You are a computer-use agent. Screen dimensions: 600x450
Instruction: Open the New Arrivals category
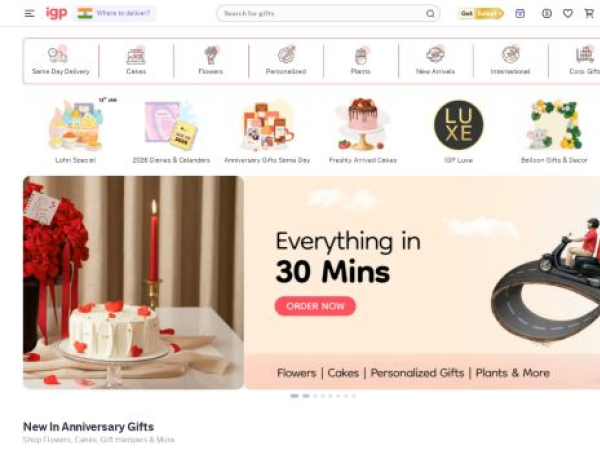[x=435, y=60]
